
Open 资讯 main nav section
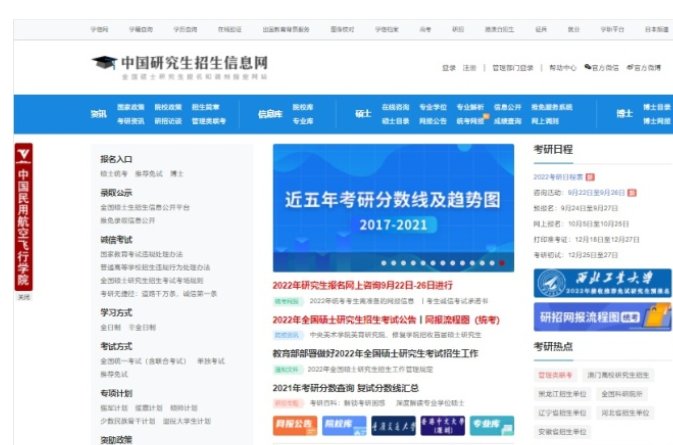pyautogui.click(x=98, y=114)
